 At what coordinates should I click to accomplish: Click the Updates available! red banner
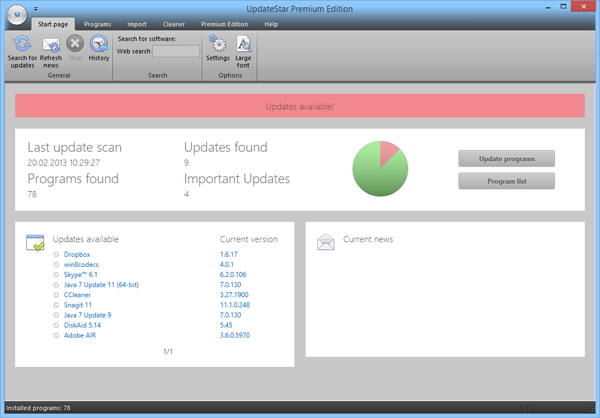(300, 106)
